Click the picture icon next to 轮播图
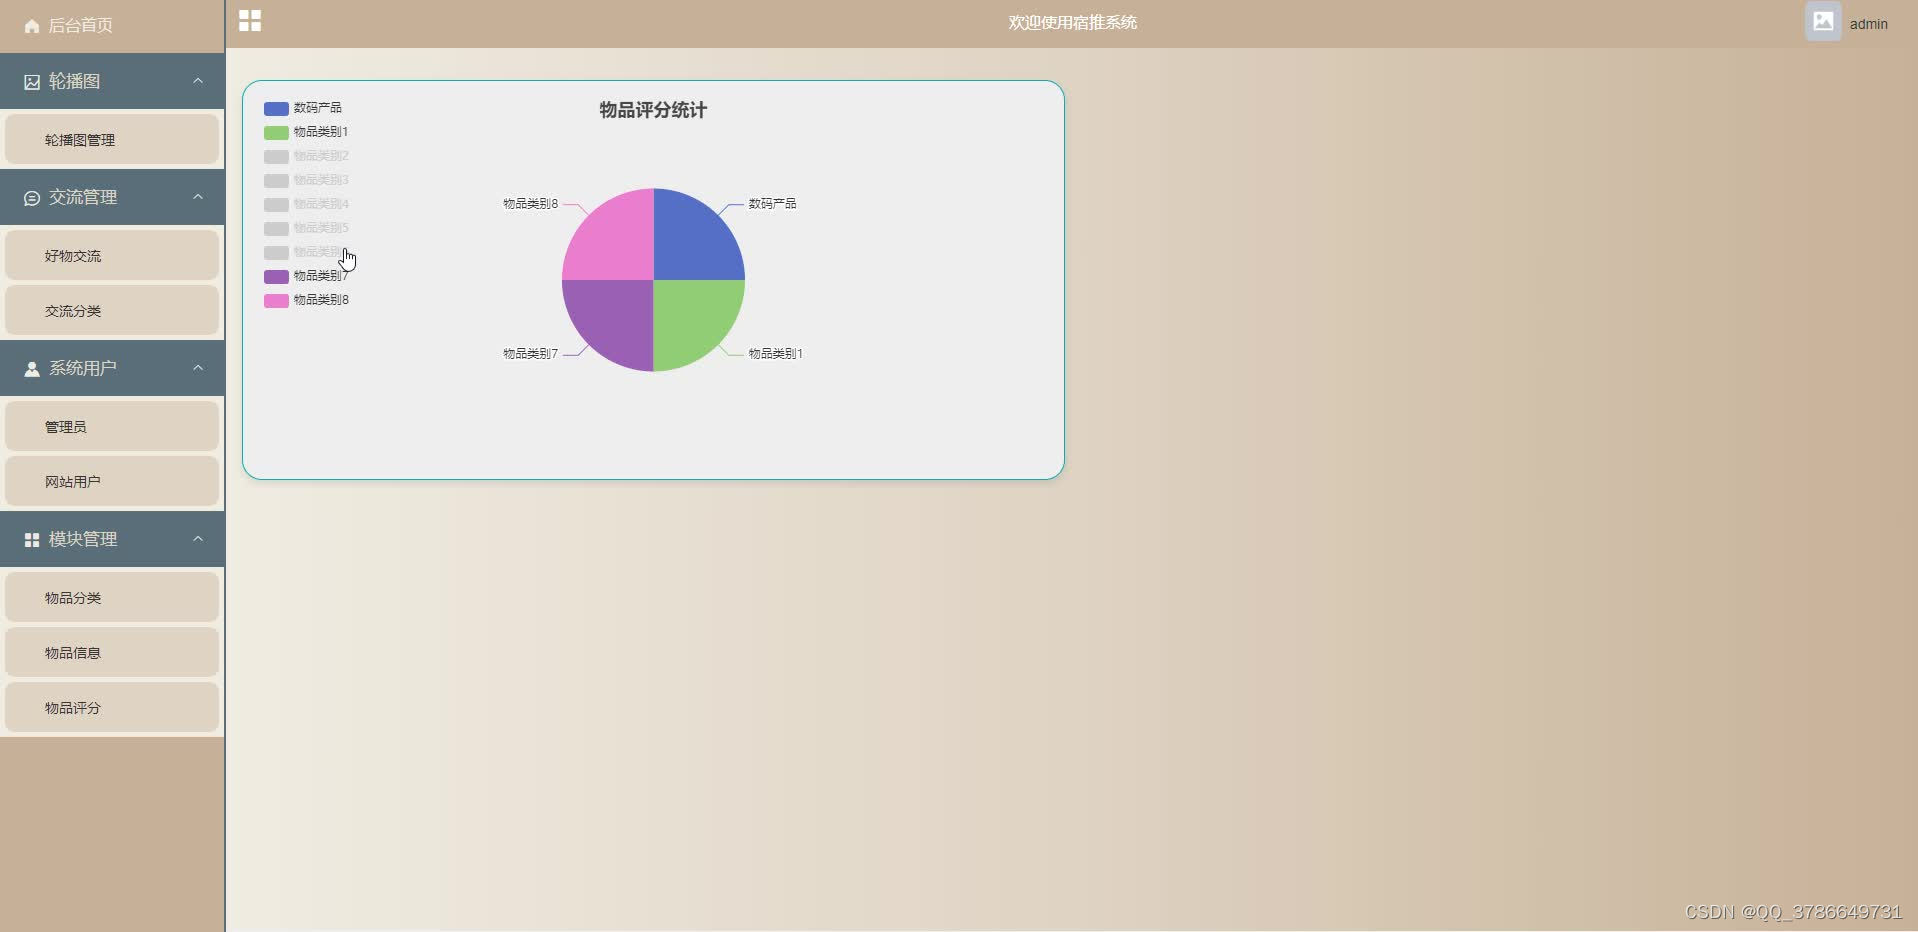This screenshot has width=1918, height=932. pos(32,82)
